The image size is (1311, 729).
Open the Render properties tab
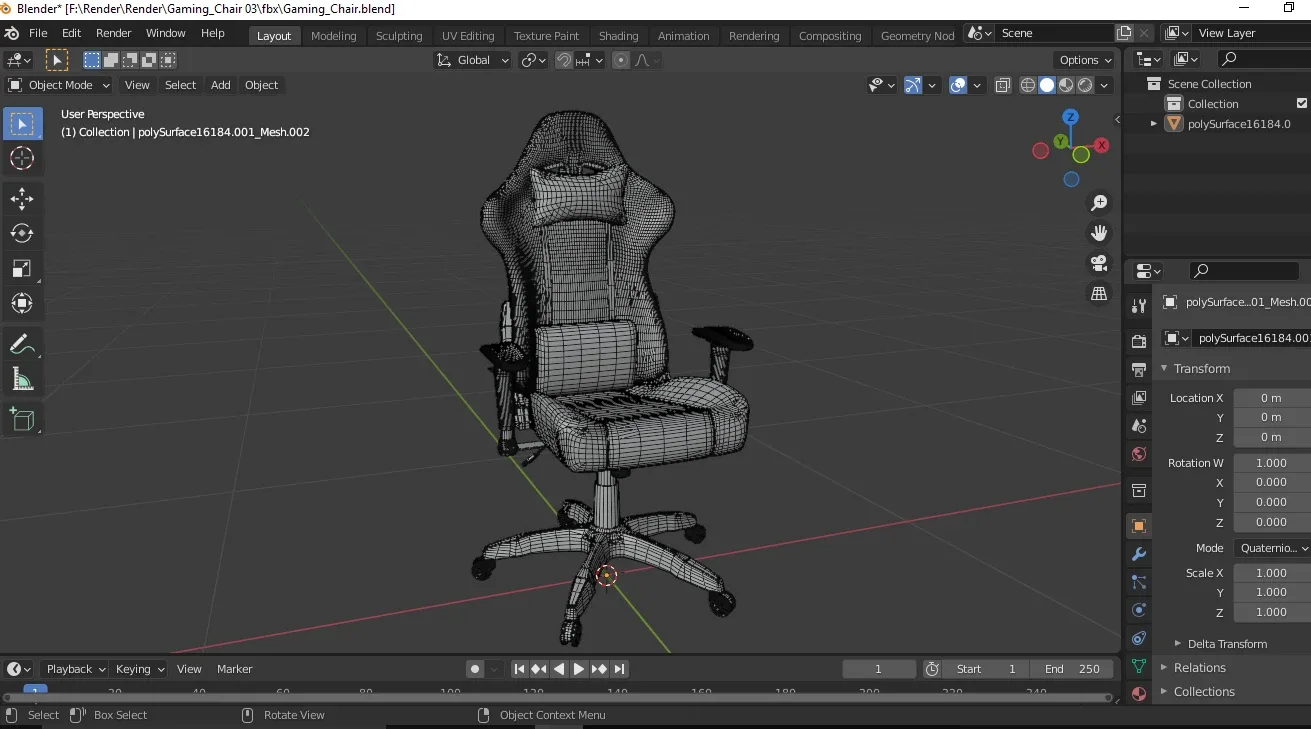click(x=1138, y=341)
